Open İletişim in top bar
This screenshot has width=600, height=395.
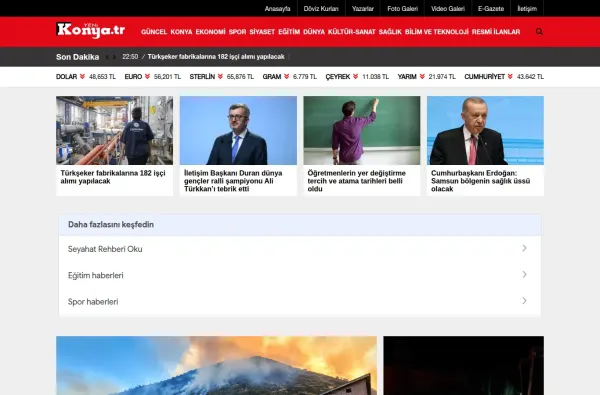(527, 8)
